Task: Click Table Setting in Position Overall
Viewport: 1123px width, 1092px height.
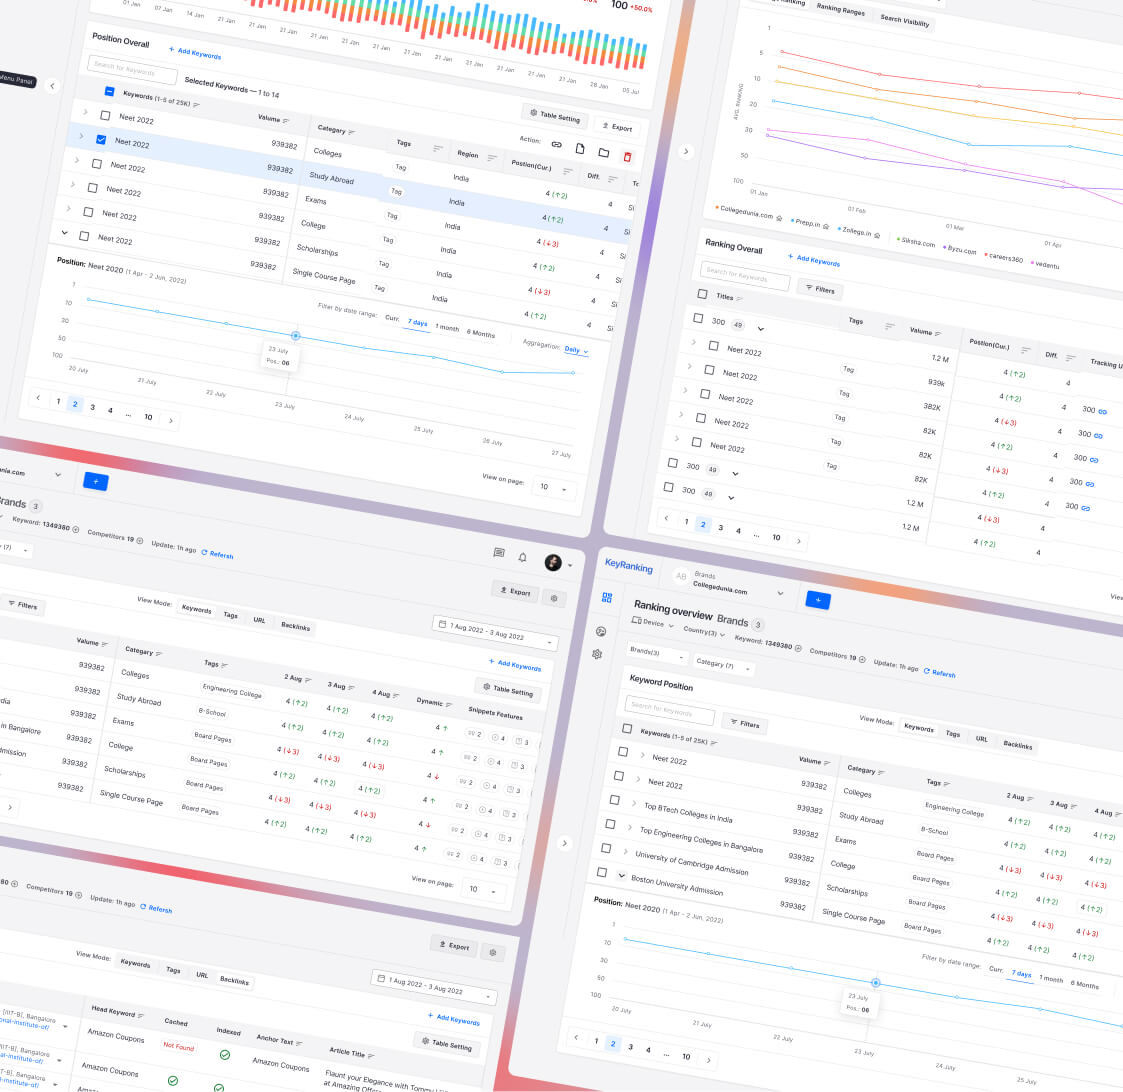Action: [555, 115]
